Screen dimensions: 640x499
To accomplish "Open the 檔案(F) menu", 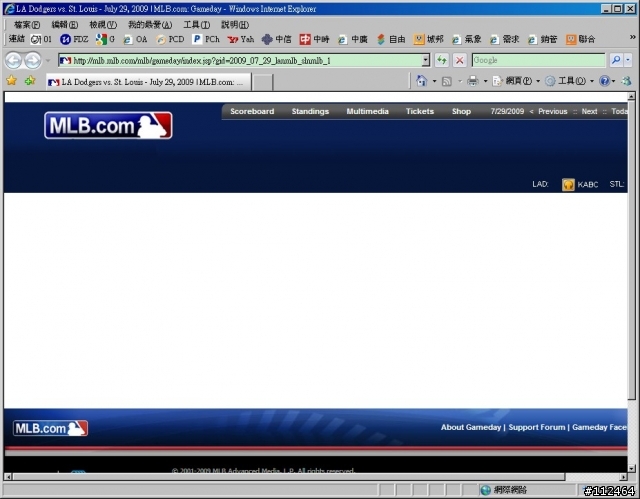I will coord(27,25).
